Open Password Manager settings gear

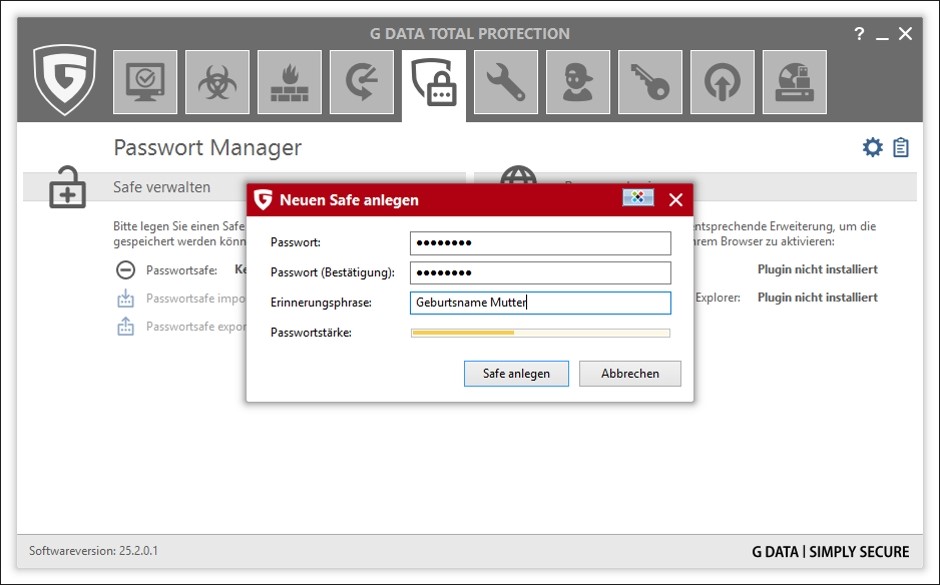pos(873,147)
